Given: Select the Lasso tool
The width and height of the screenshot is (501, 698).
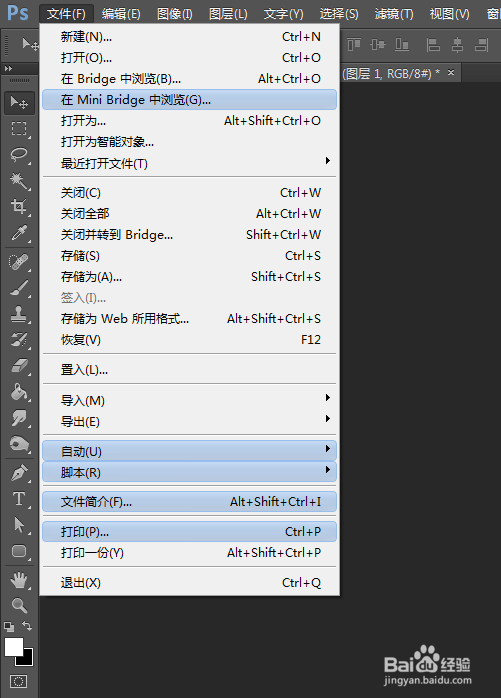Looking at the screenshot, I should pos(19,154).
